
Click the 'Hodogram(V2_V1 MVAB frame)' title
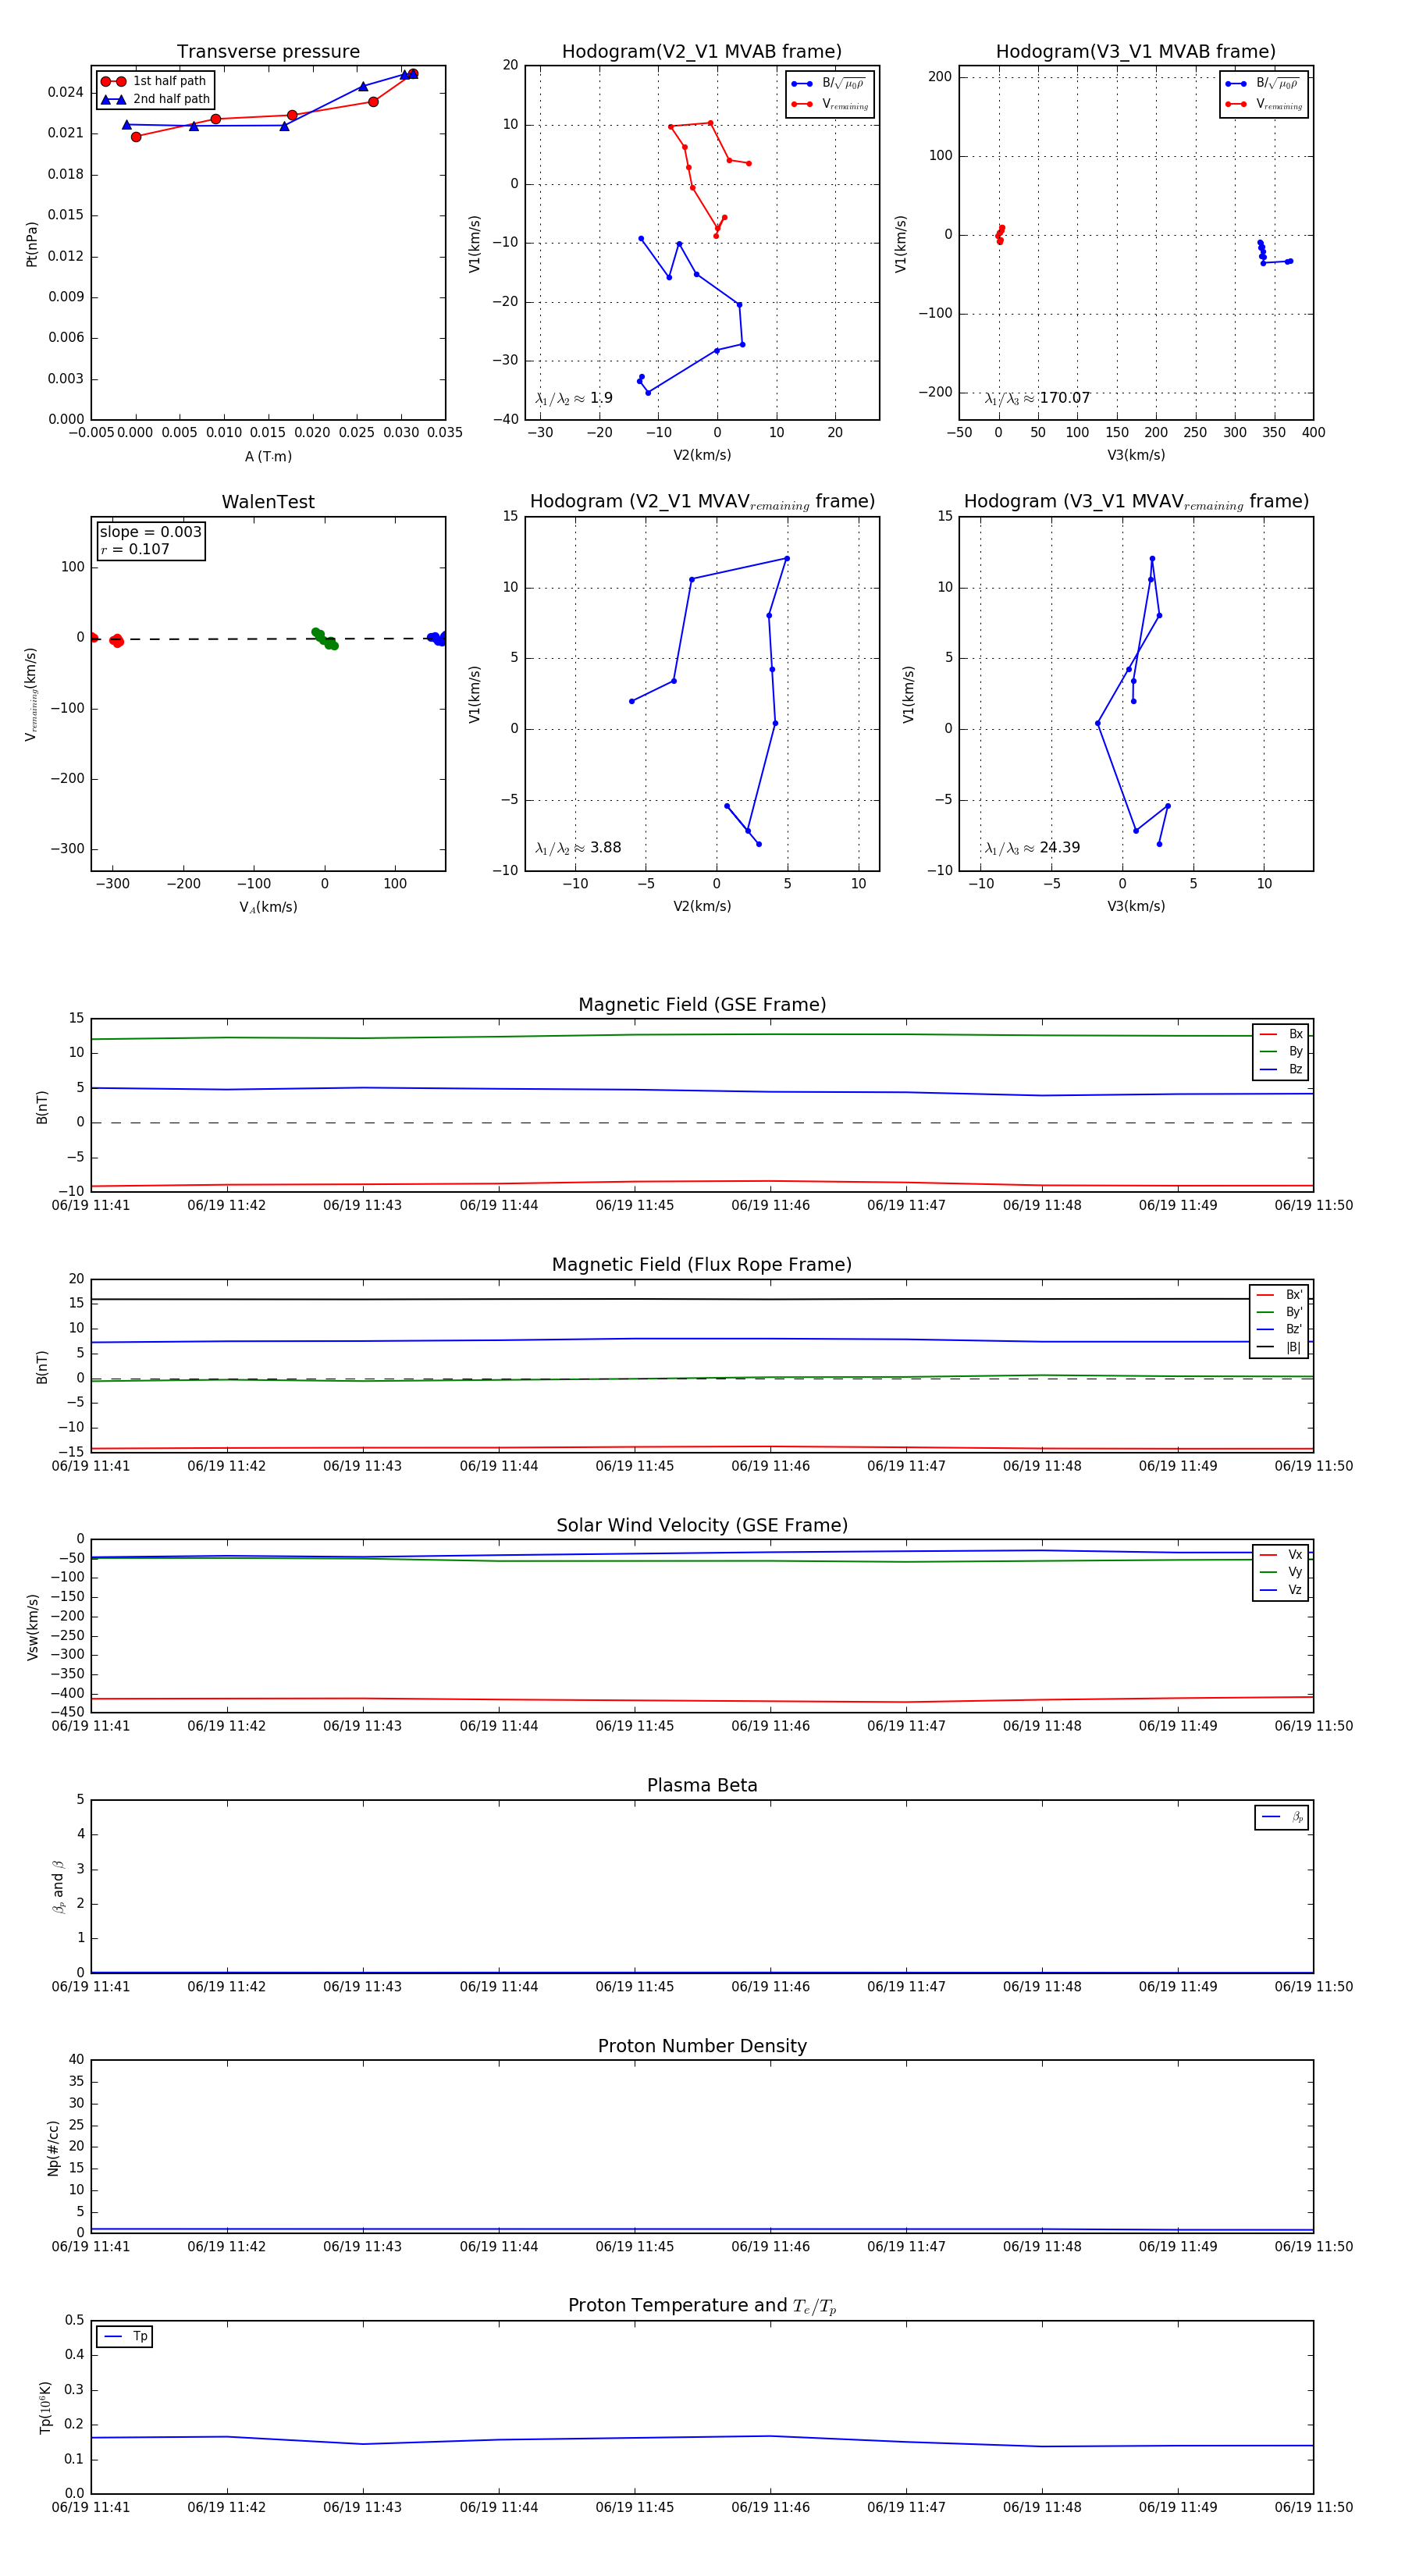click(701, 52)
